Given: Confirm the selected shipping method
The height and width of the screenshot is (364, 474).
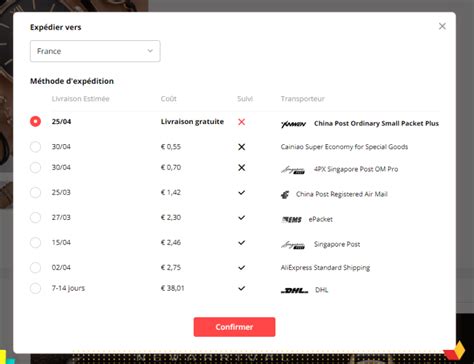Looking at the screenshot, I should [234, 327].
